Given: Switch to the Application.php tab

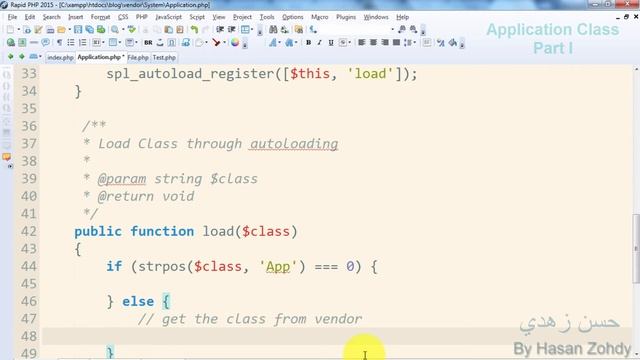Looking at the screenshot, I should (x=100, y=57).
